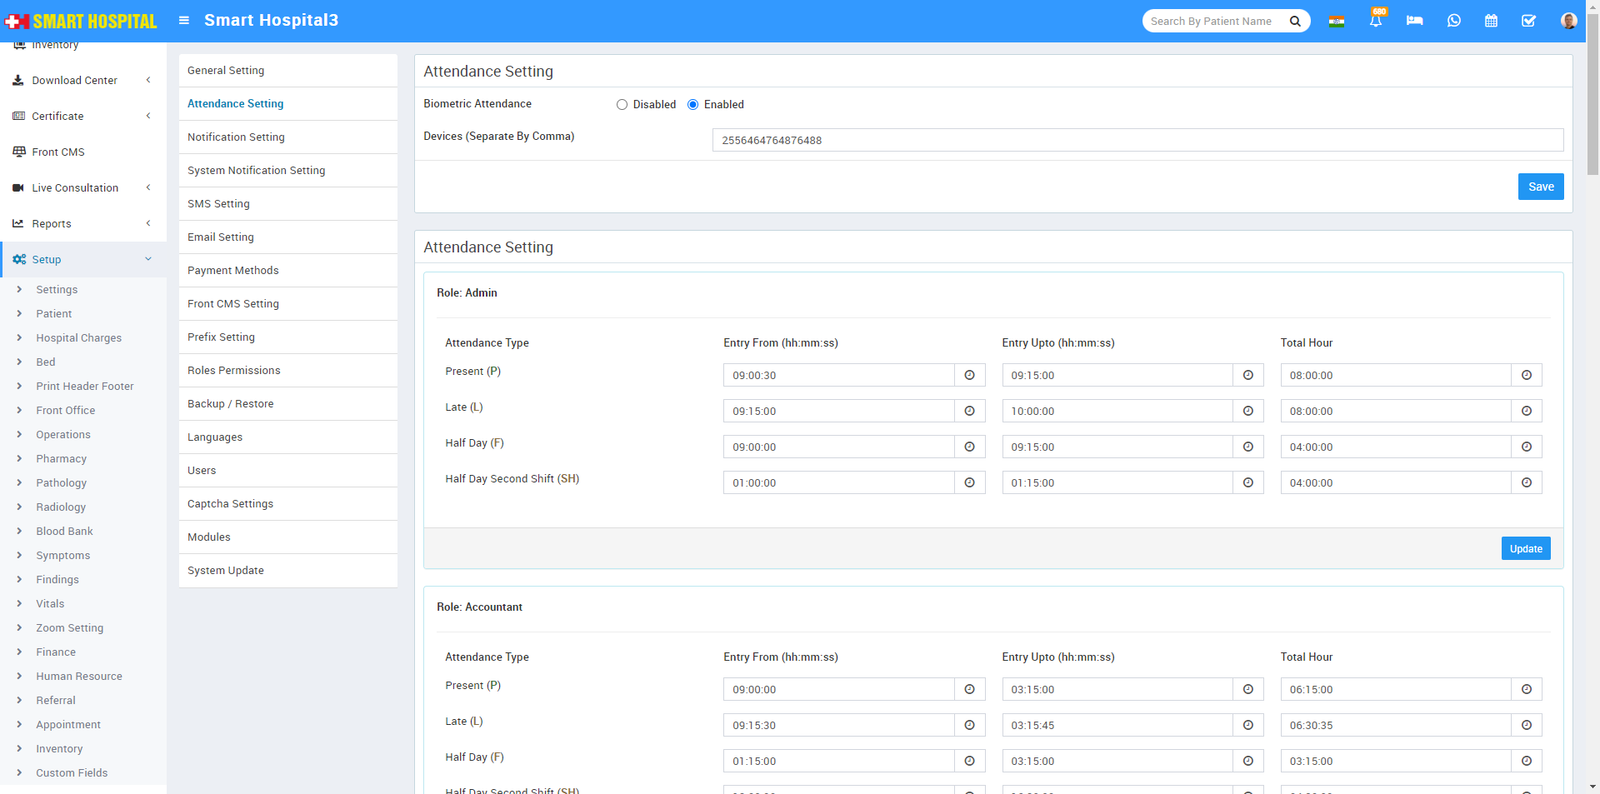Open the calendar icon in header
Screen dimensions: 1600x794
pyautogui.click(x=1491, y=21)
